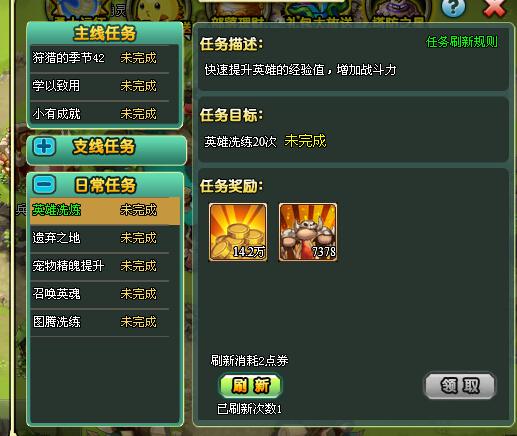Select the 小有成就 quest
This screenshot has width=517, height=436.
(104, 114)
